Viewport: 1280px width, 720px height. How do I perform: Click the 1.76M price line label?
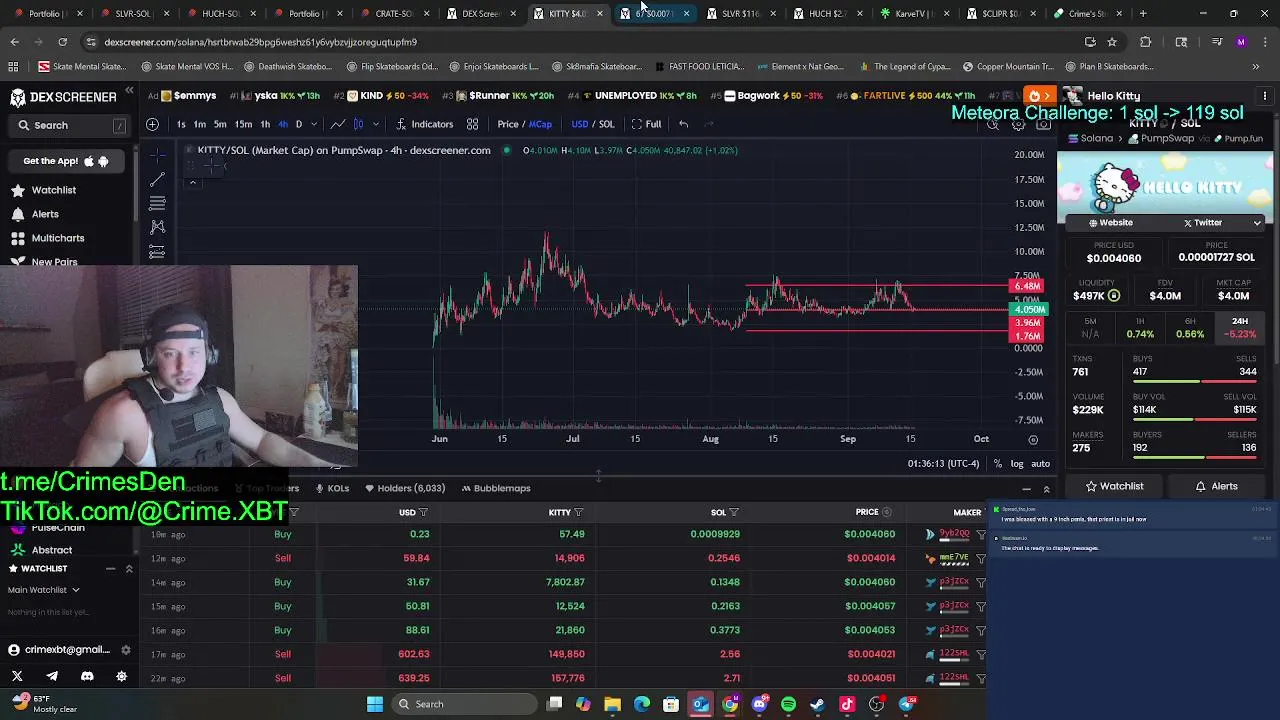pos(1028,336)
